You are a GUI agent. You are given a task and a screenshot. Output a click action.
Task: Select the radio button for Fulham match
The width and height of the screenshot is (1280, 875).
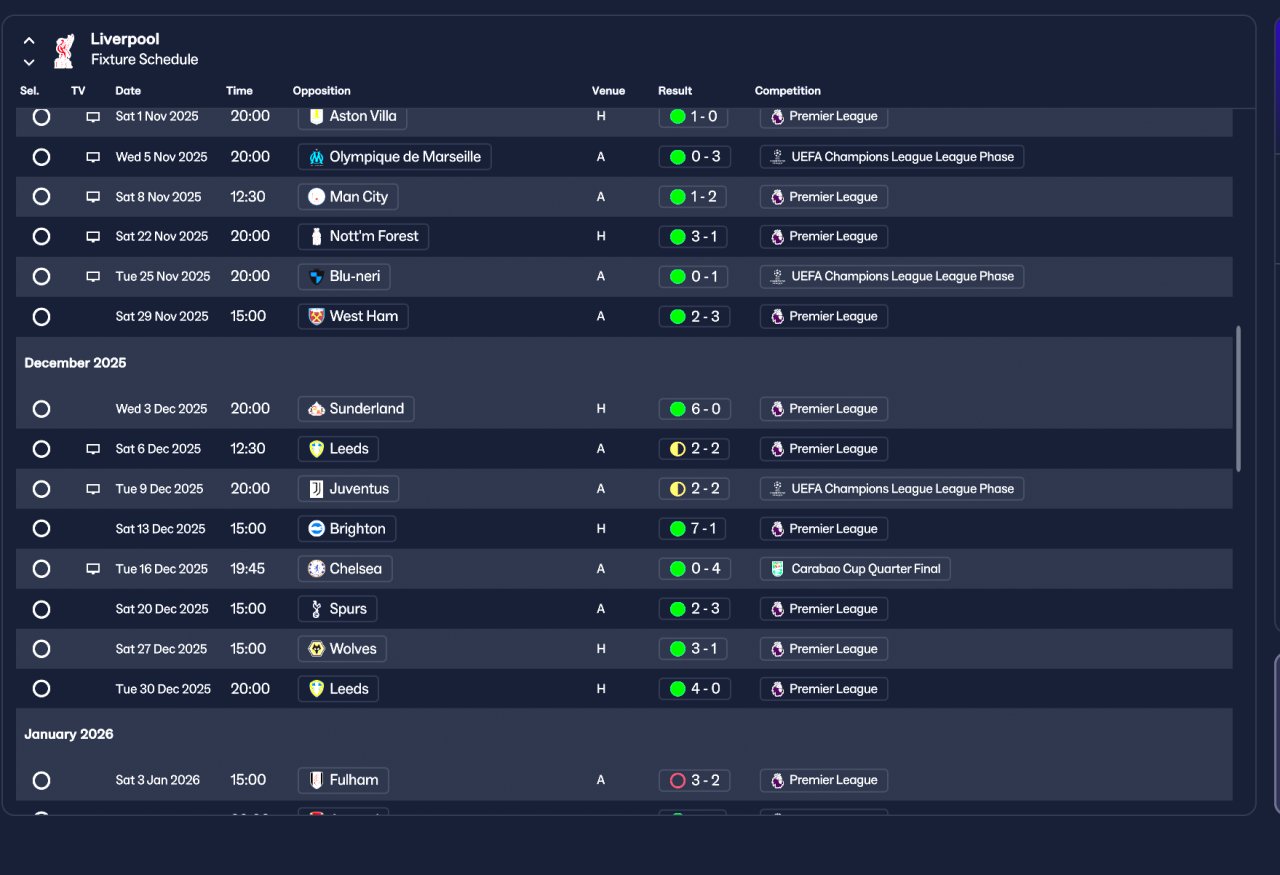coord(41,780)
